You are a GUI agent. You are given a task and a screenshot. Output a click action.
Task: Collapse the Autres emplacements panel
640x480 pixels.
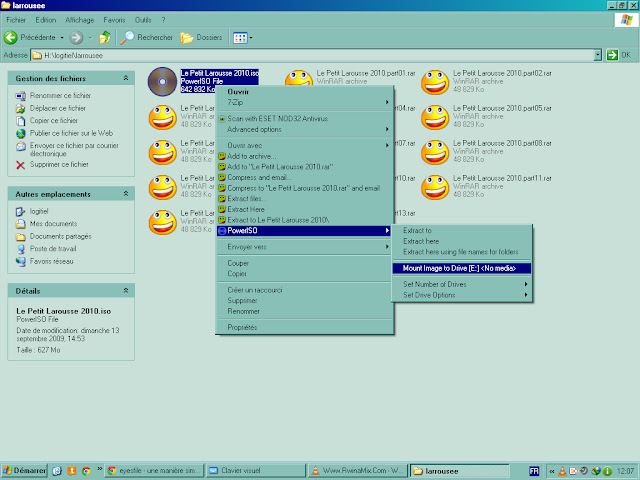click(x=126, y=194)
